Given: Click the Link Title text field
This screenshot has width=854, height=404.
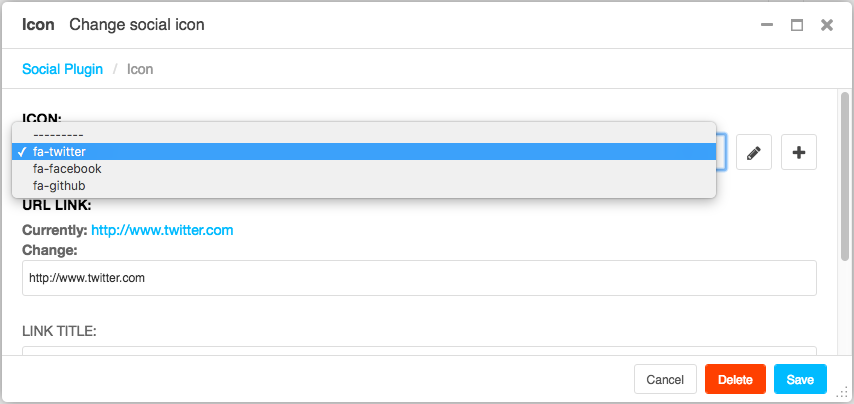Looking at the screenshot, I should 419,351.
